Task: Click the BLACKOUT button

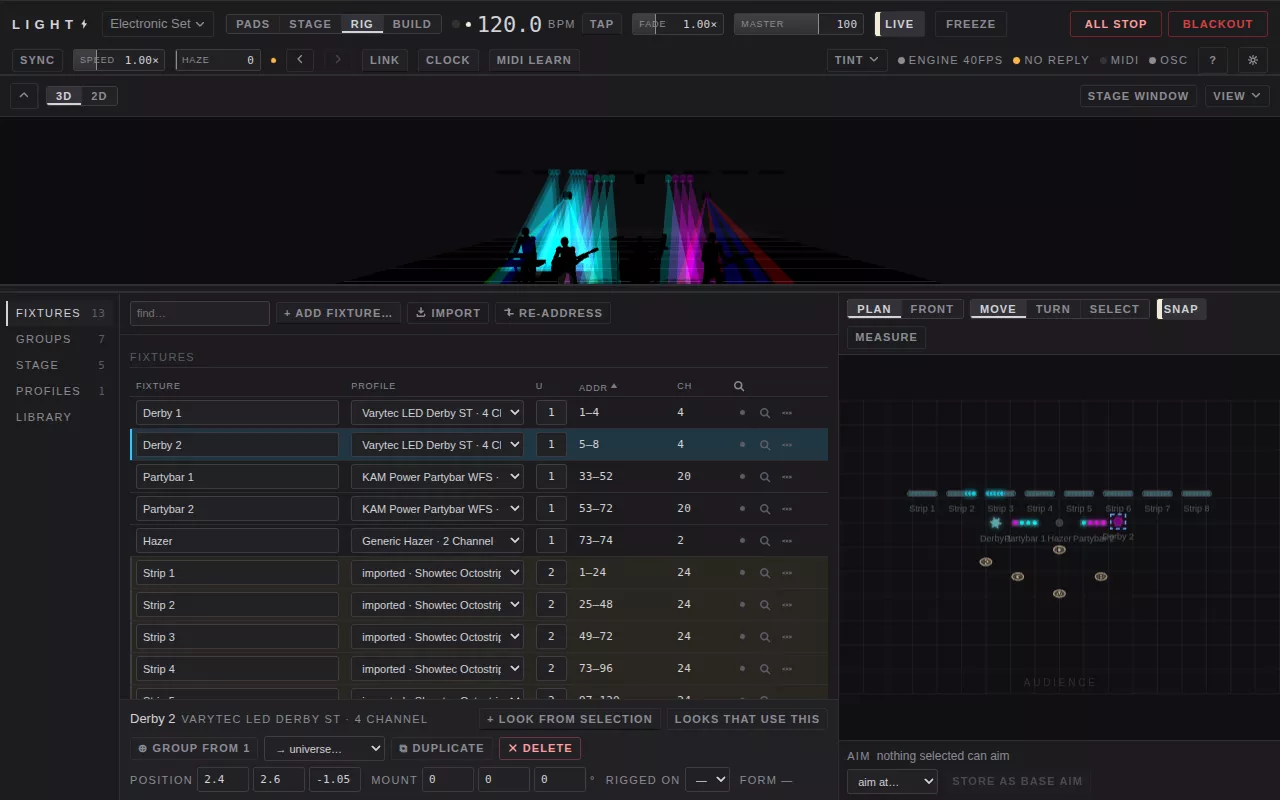Action: coord(1218,24)
